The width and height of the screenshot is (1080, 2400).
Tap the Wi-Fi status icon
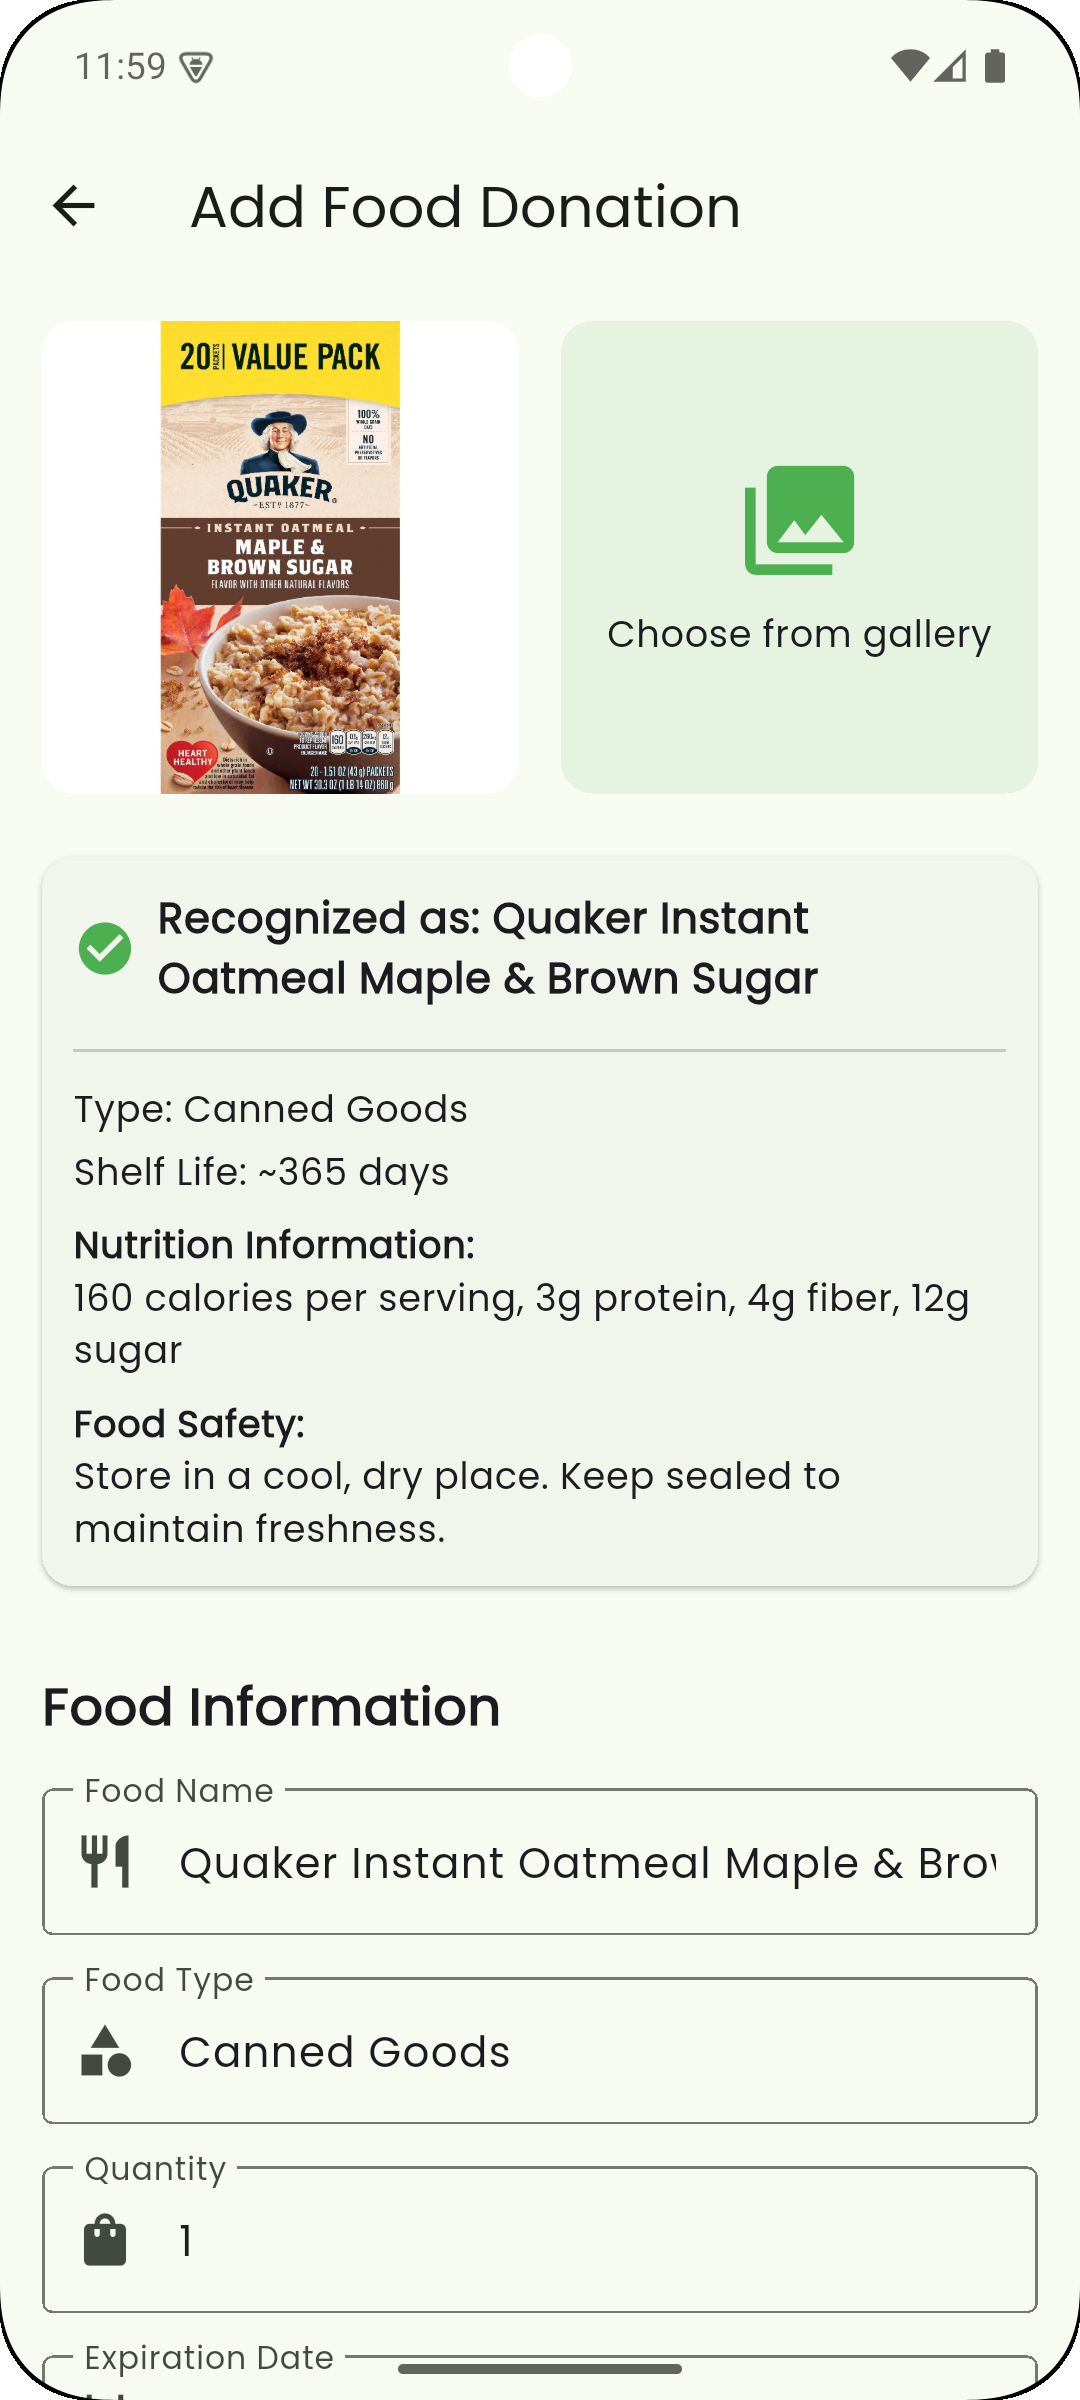(908, 66)
